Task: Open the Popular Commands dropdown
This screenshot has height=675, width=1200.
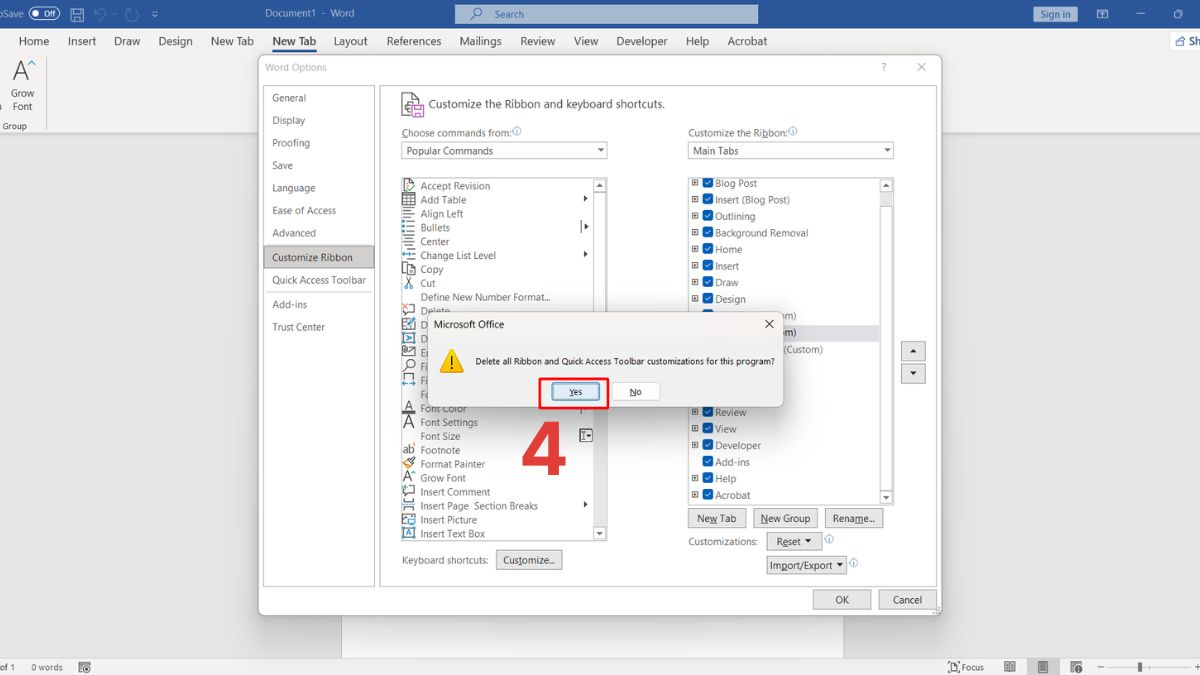Action: (504, 151)
